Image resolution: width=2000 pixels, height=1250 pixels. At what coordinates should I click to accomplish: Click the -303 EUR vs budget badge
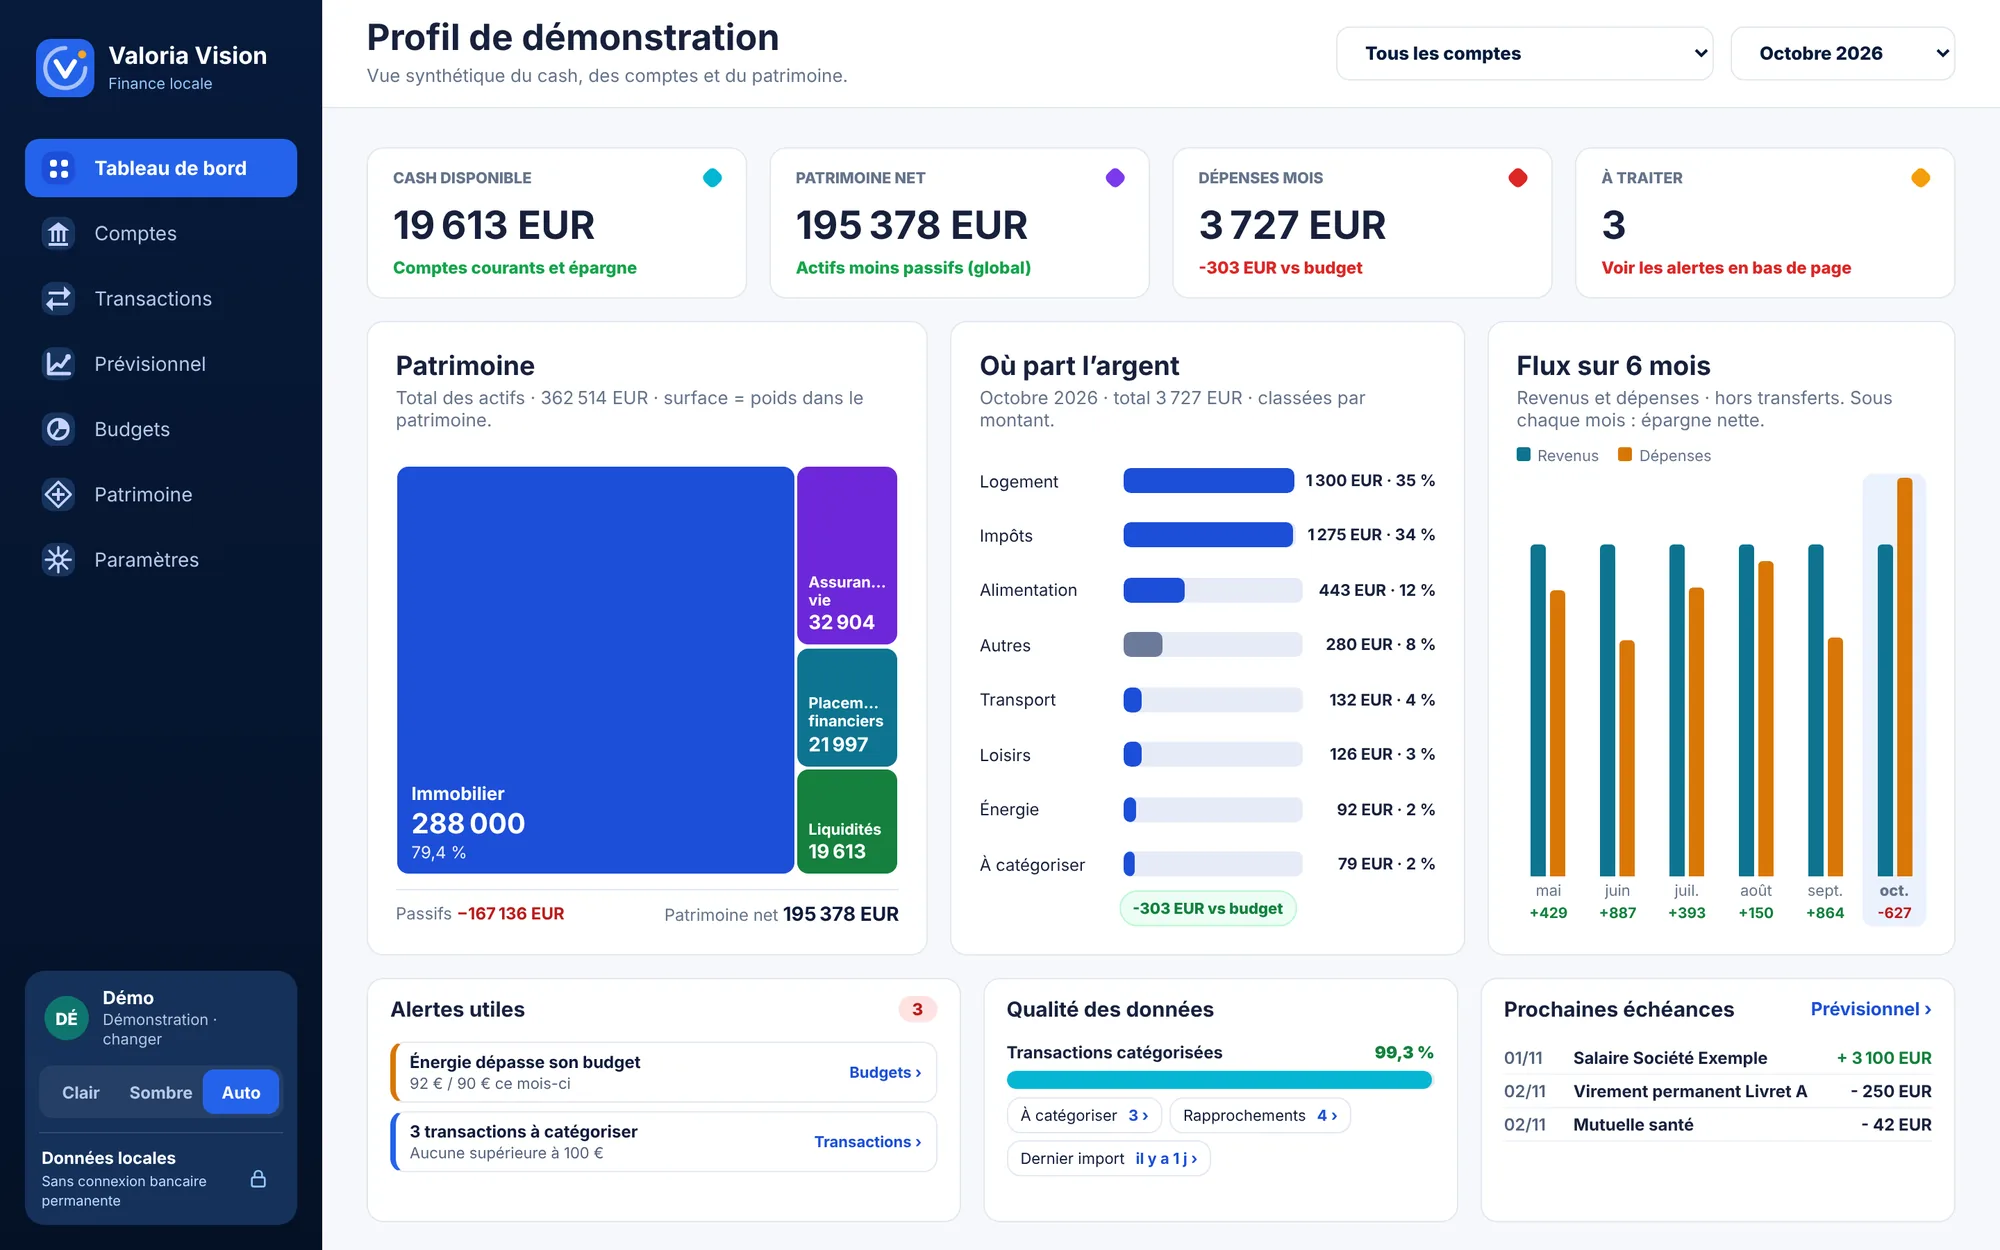(x=1208, y=908)
